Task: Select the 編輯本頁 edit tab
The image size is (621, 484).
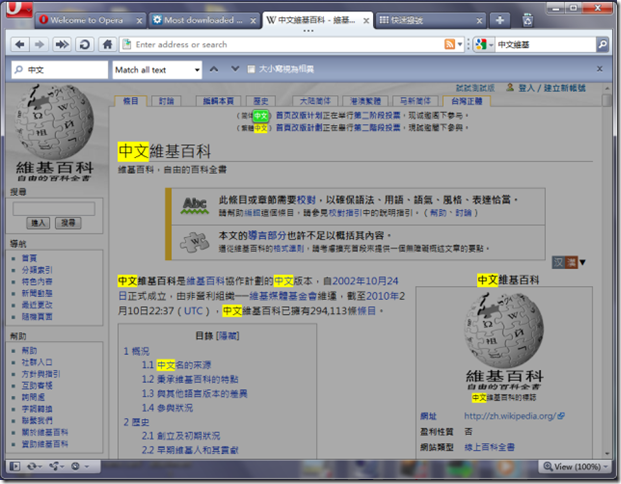Action: click(218, 101)
